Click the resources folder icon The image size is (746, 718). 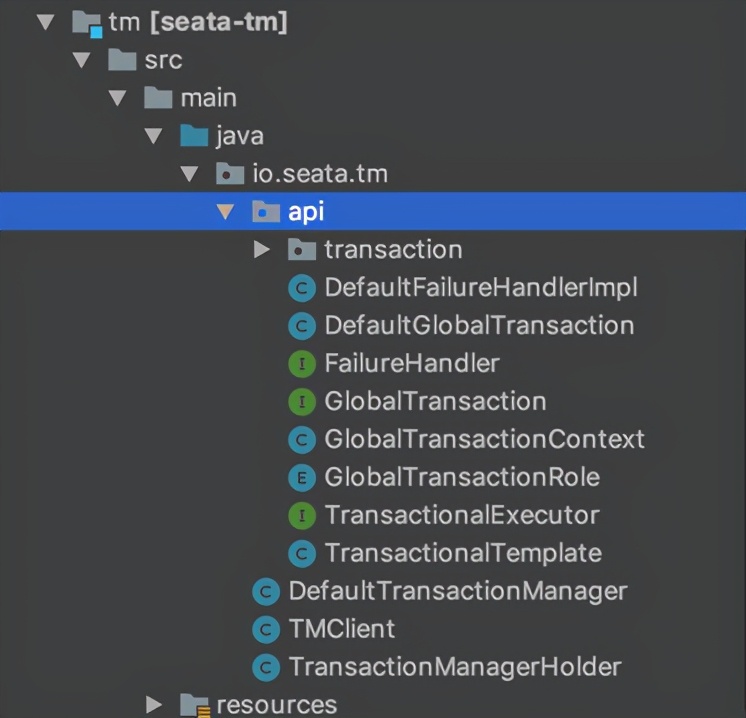[195, 705]
